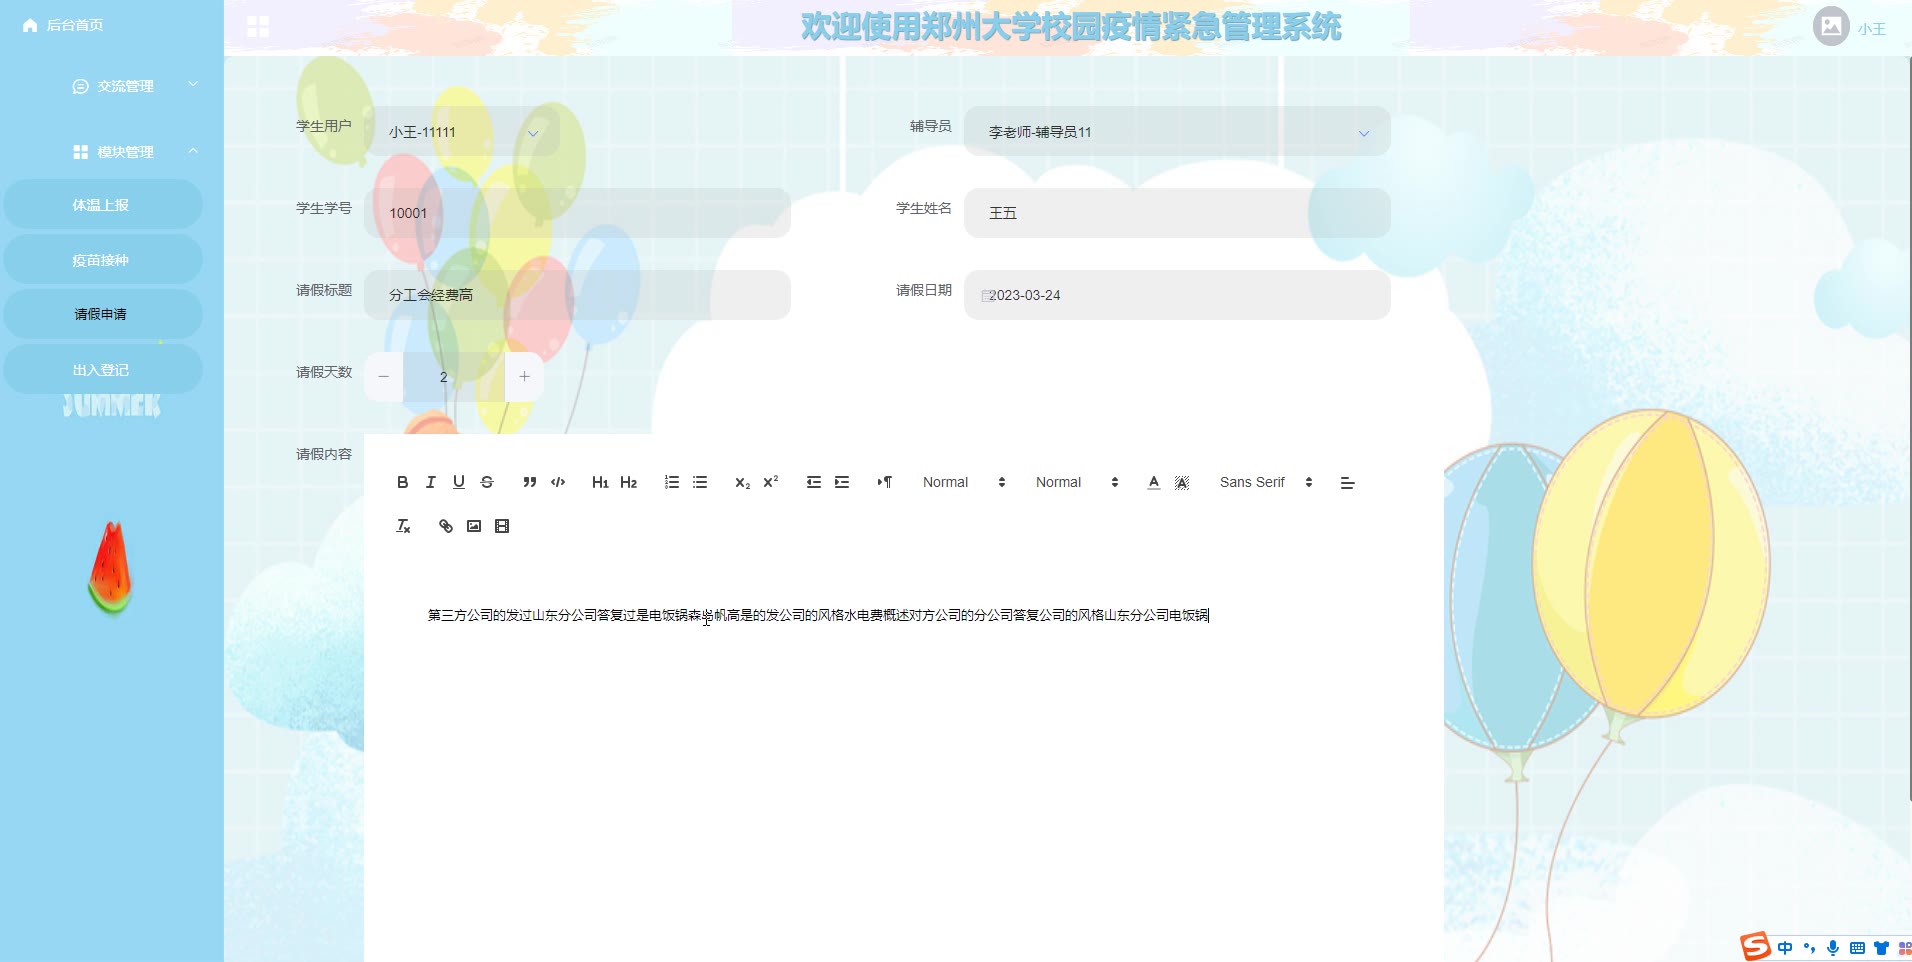Open the 小王 user avatar menu
The image size is (1912, 962).
point(1831,26)
